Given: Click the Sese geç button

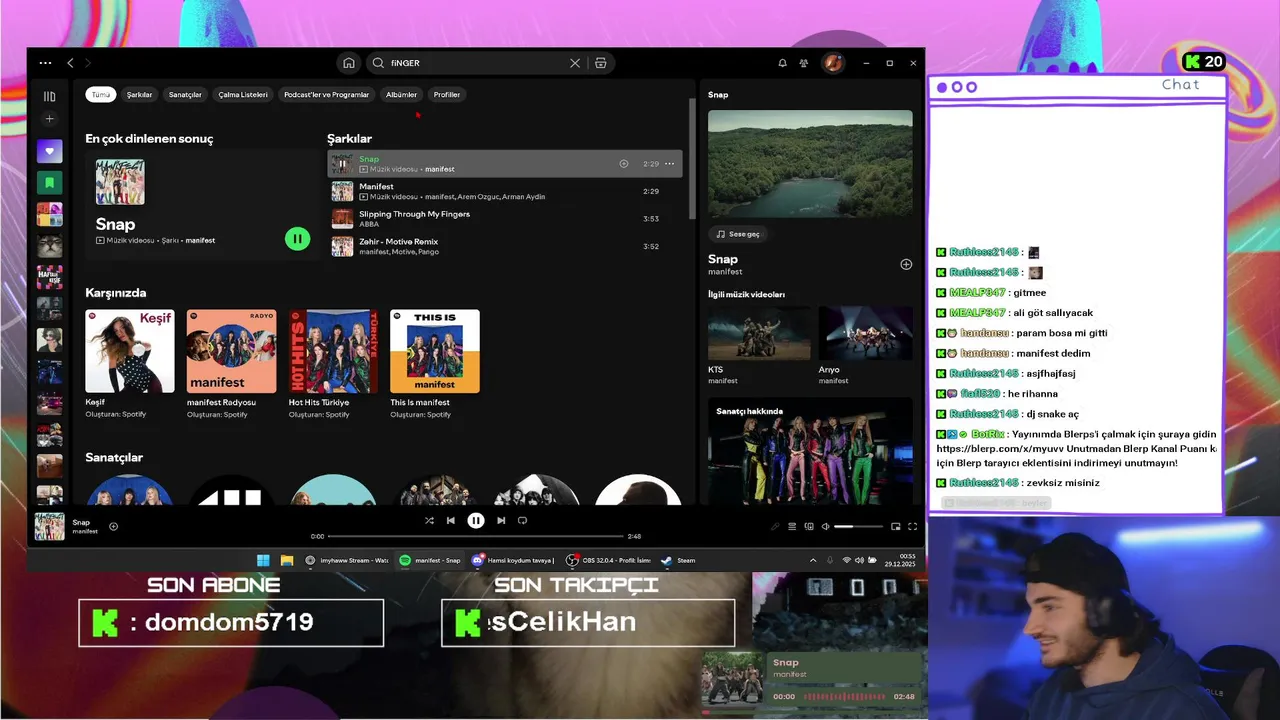Looking at the screenshot, I should pyautogui.click(x=738, y=234).
